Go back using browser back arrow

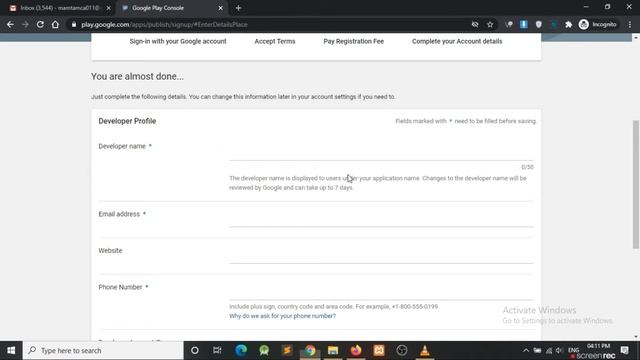point(10,24)
